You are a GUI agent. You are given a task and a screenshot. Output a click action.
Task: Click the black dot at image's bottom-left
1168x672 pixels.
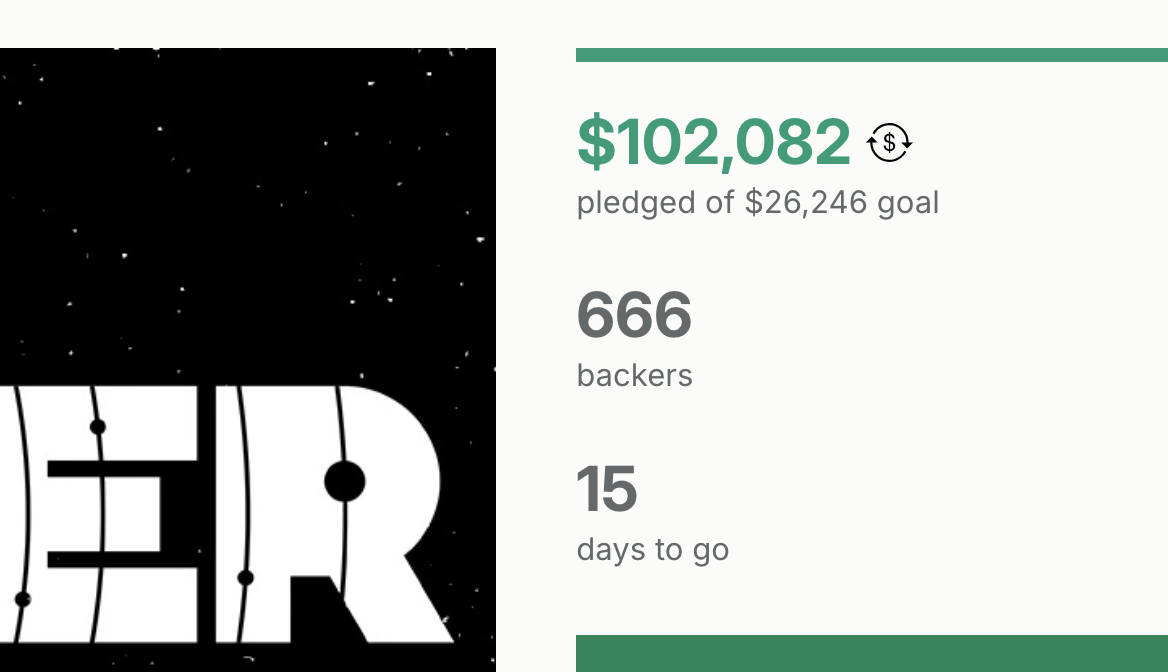coord(22,599)
